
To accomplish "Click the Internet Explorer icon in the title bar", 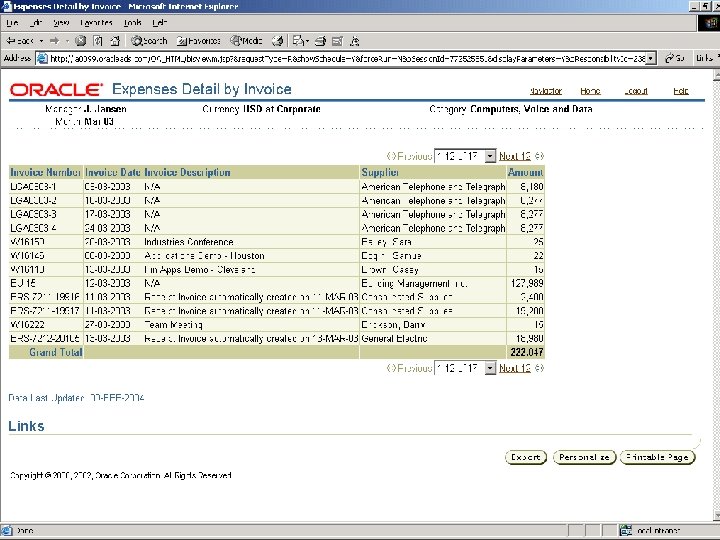I will pyautogui.click(x=6, y=6).
